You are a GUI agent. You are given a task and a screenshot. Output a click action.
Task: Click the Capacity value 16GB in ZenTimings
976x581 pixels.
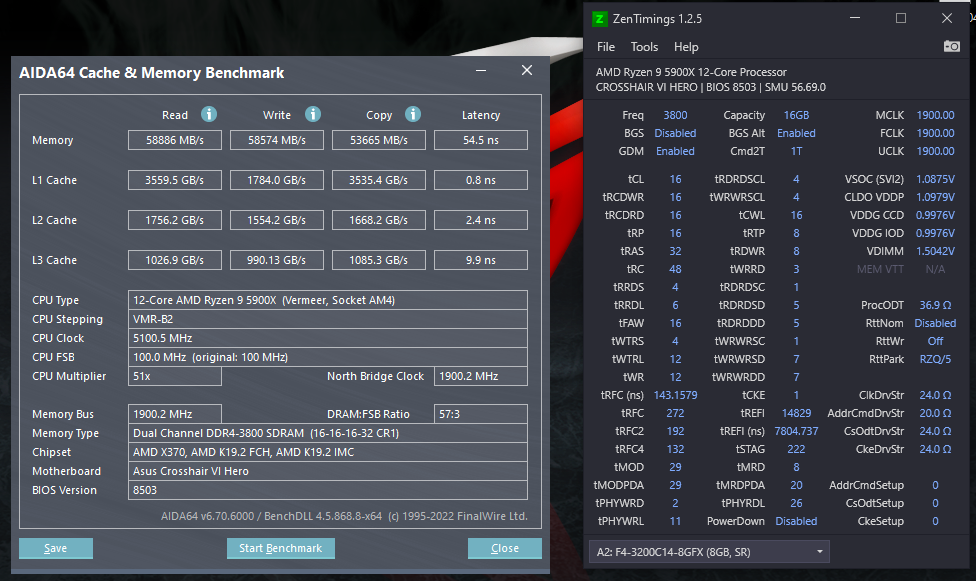point(796,115)
